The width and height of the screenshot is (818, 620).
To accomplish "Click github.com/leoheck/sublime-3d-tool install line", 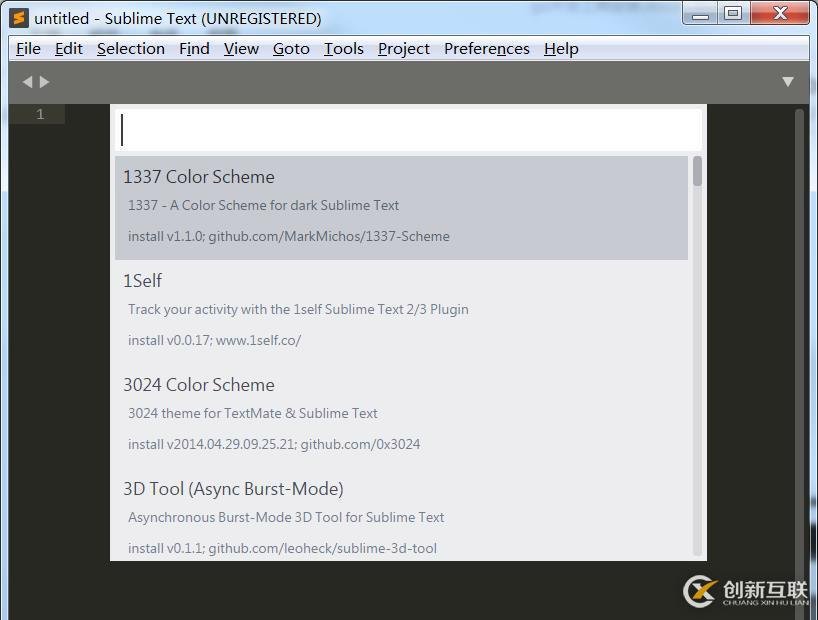I will (x=282, y=548).
